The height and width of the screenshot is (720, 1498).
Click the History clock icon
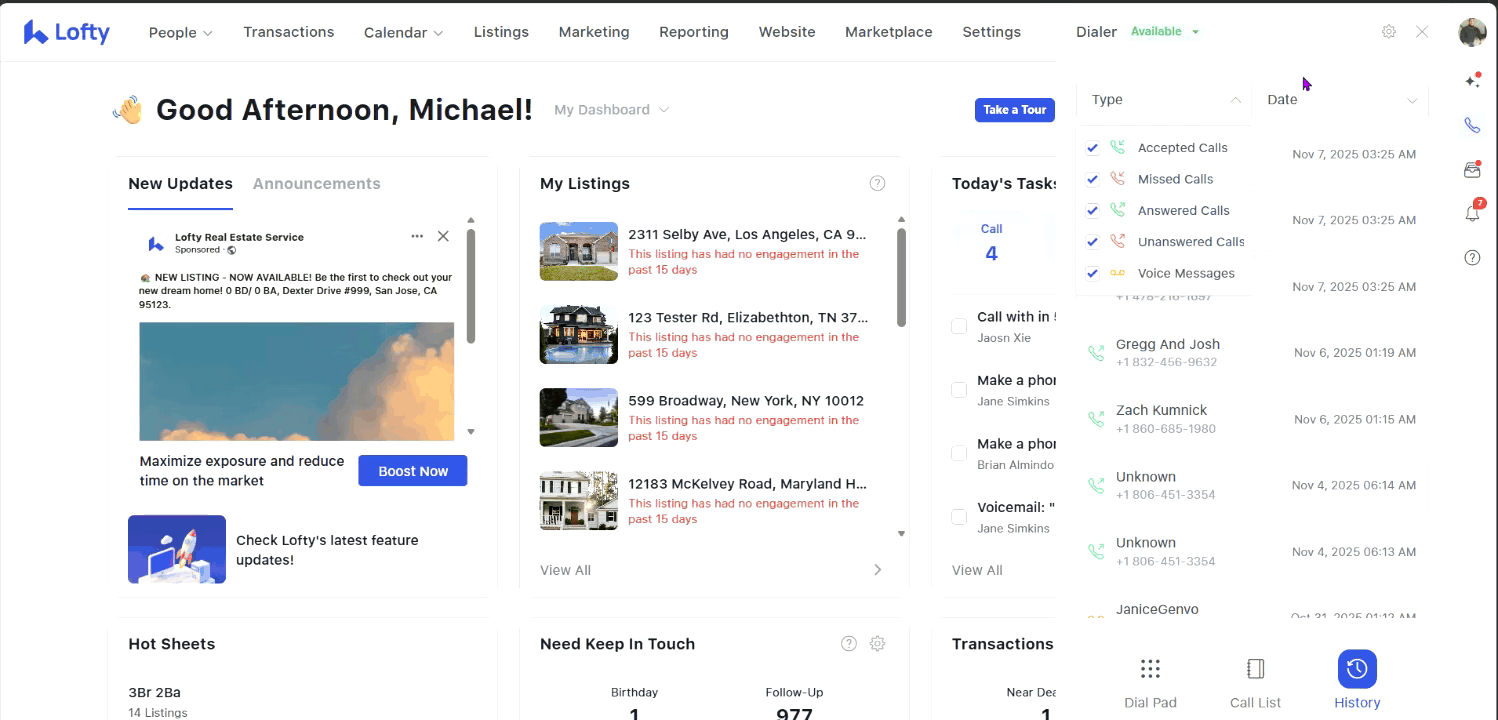pyautogui.click(x=1357, y=669)
